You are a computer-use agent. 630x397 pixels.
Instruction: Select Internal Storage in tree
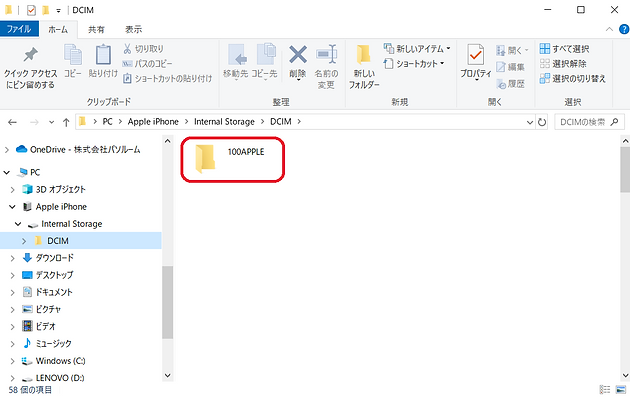tap(65, 224)
